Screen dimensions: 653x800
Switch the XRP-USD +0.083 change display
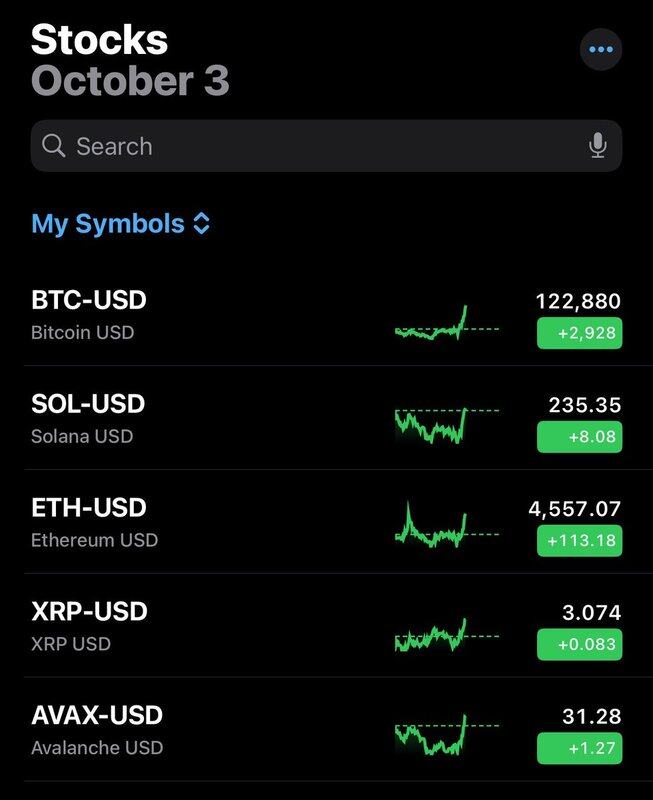click(x=579, y=645)
